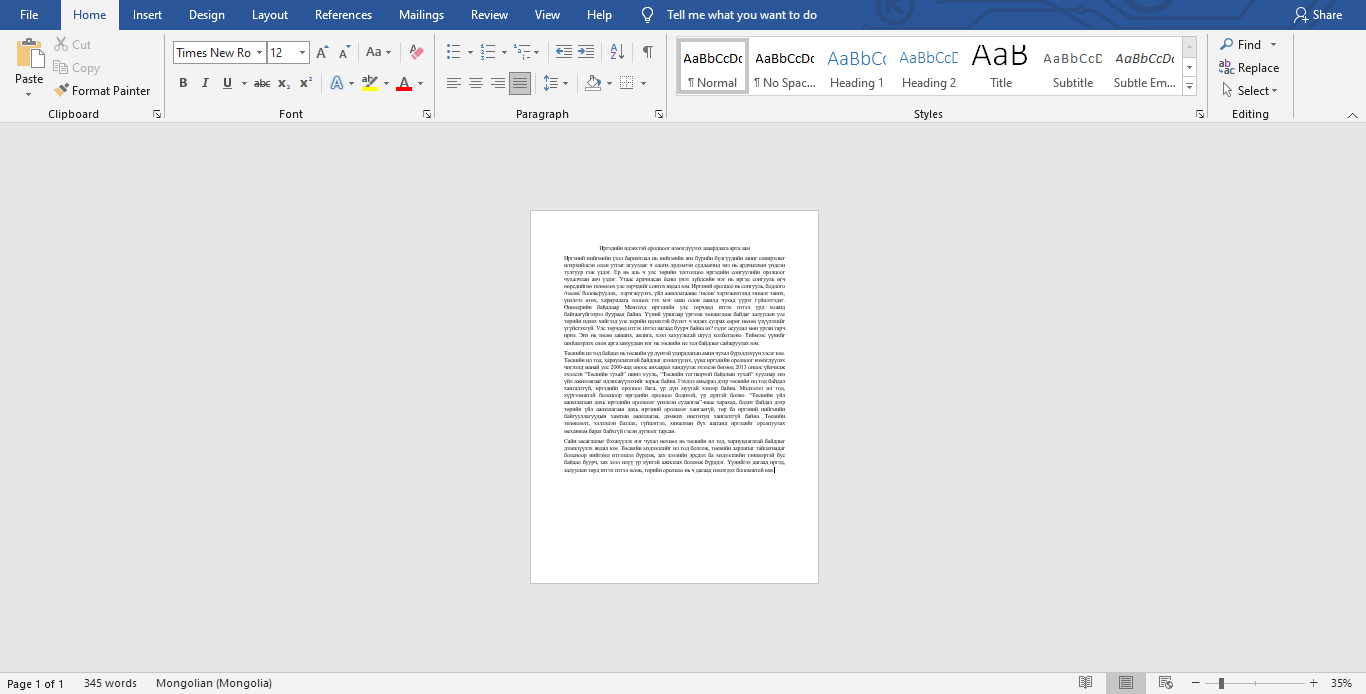Toggle bold formatting
Image resolution: width=1366 pixels, height=694 pixels.
[x=183, y=83]
